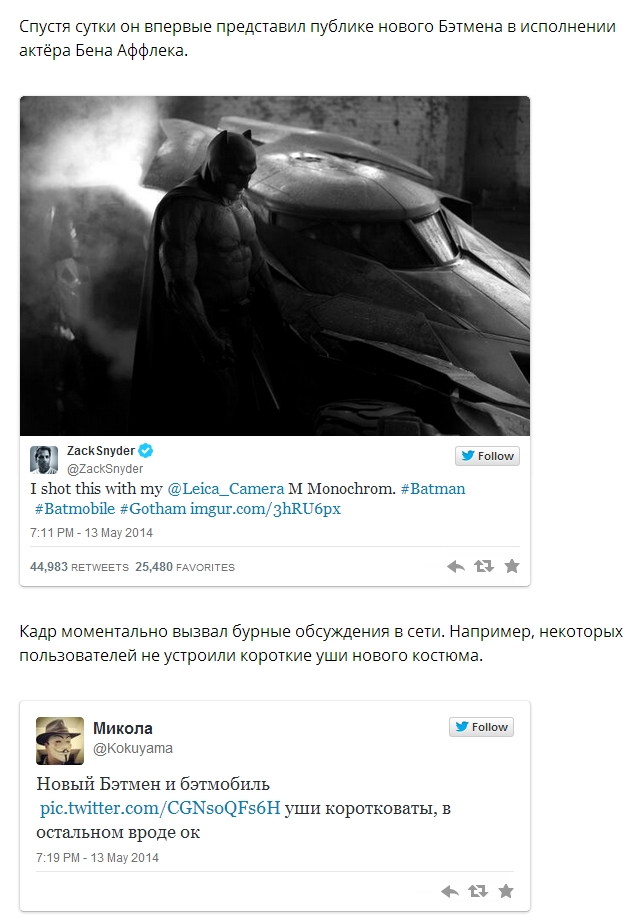Reply to Микола's tweet
Viewport: 632px width, 923px height.
[450, 891]
